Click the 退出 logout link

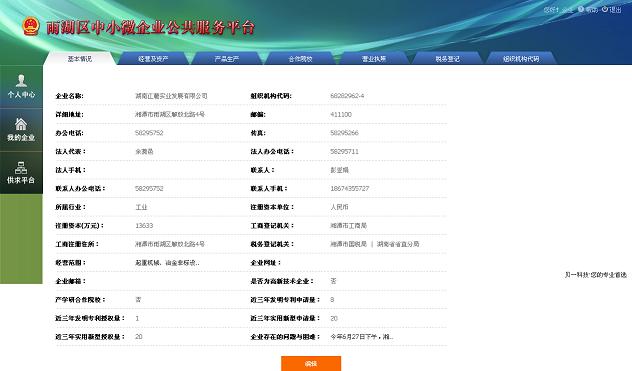click(x=615, y=9)
